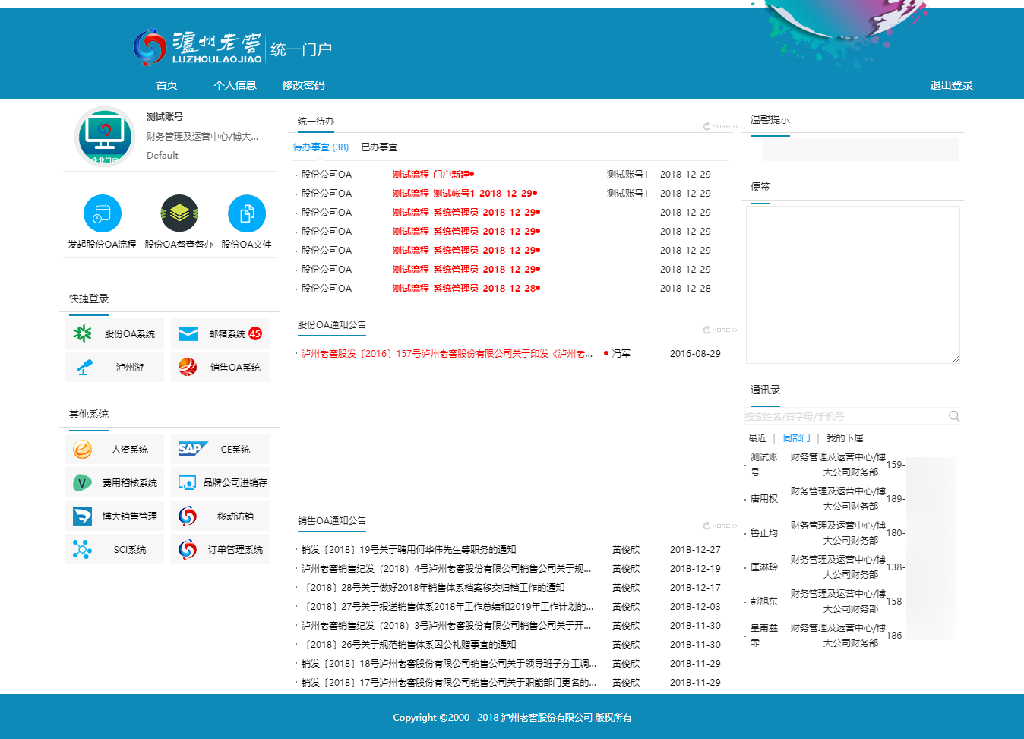1024x739 pixels.
Task: Open the 〔2018〕28号 sales archive notice
Action: pyautogui.click(x=435, y=588)
